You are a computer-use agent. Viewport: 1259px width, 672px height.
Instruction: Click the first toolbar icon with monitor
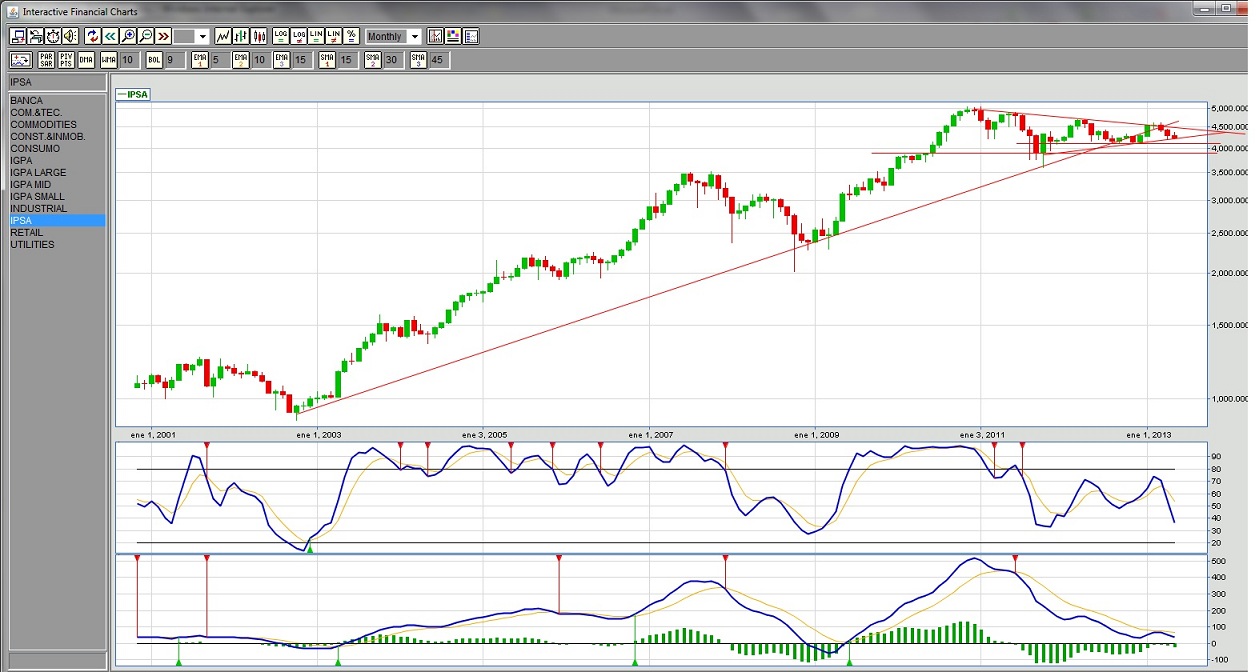[18, 36]
